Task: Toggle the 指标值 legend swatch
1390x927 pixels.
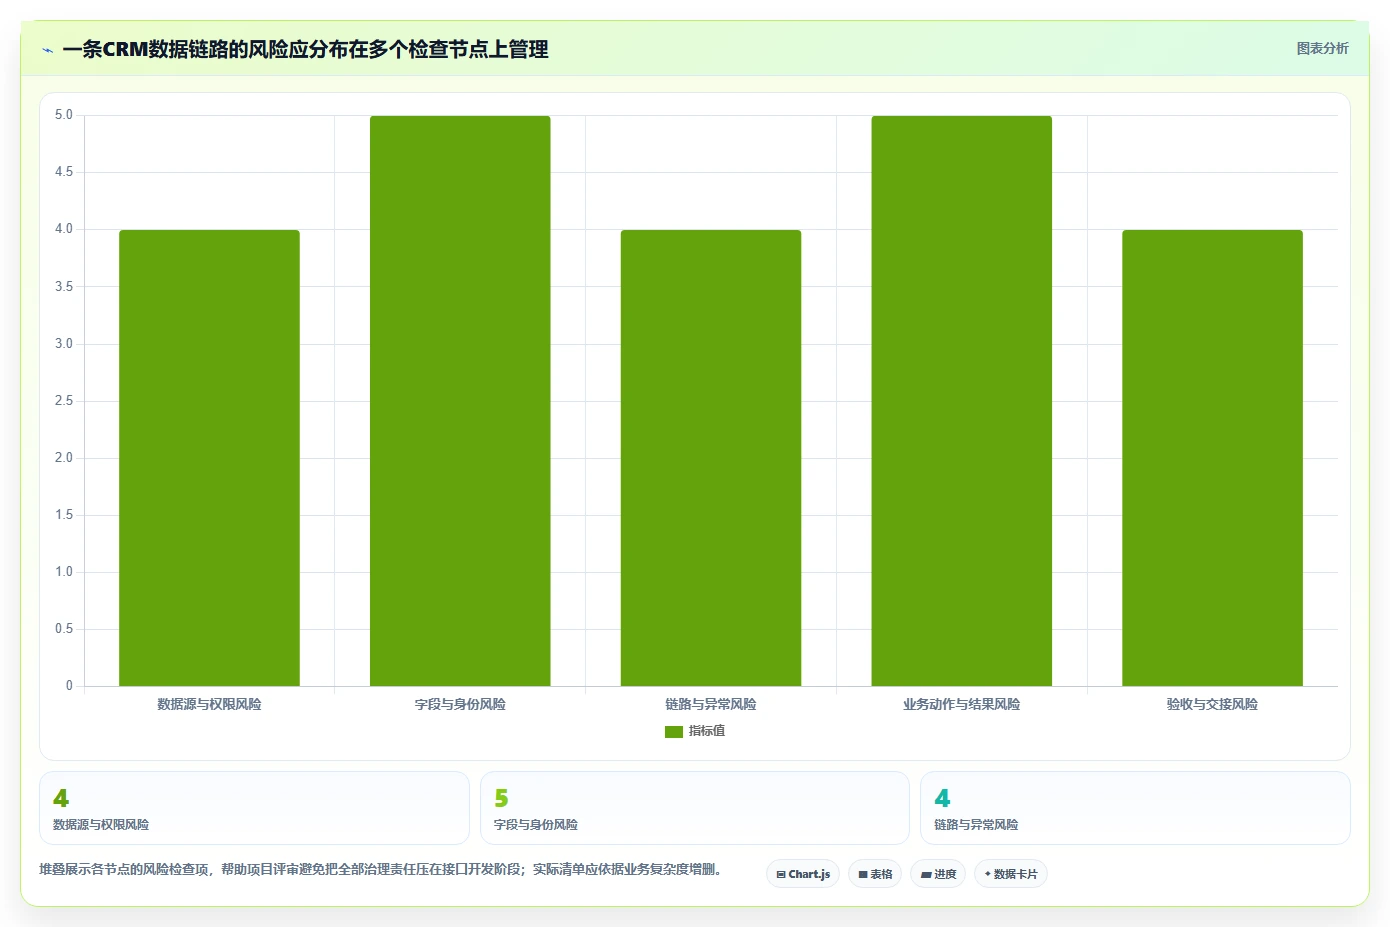Action: (x=674, y=732)
